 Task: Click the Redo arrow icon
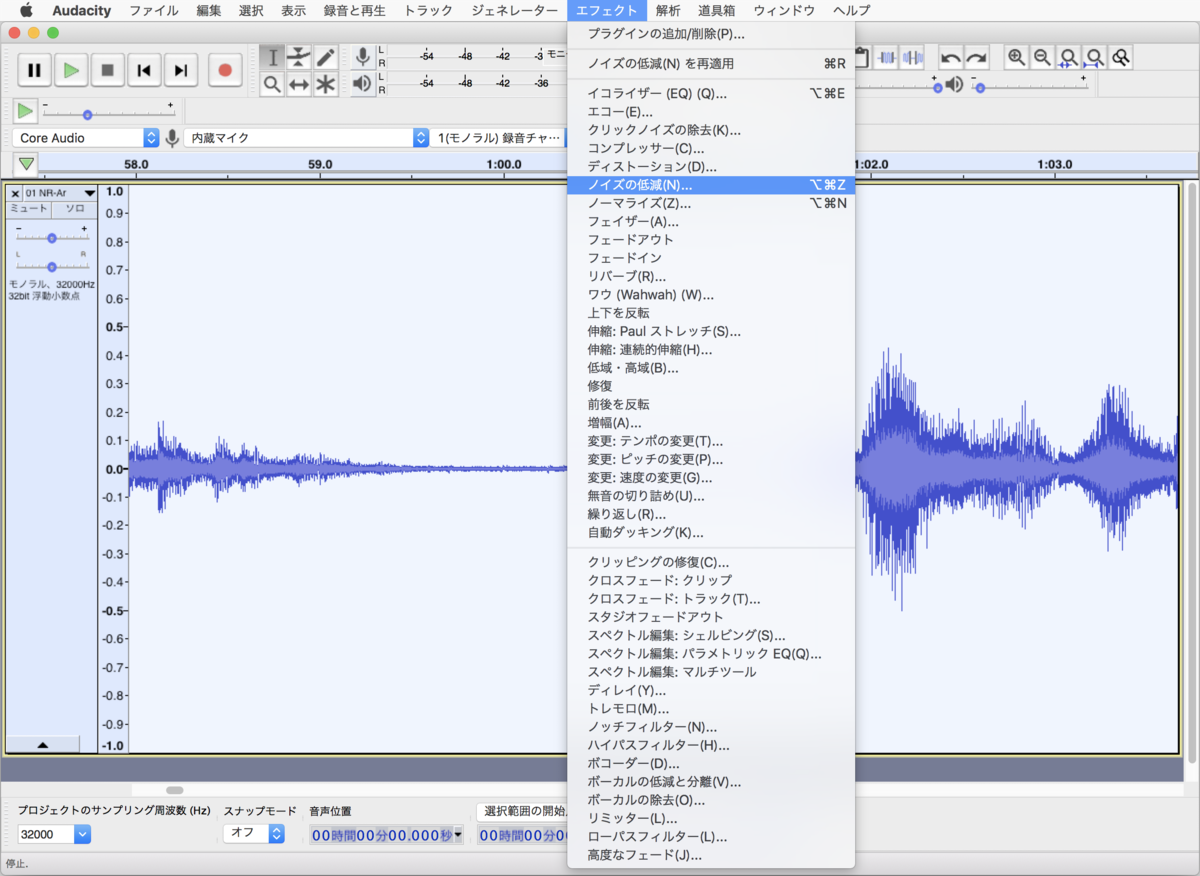click(977, 58)
